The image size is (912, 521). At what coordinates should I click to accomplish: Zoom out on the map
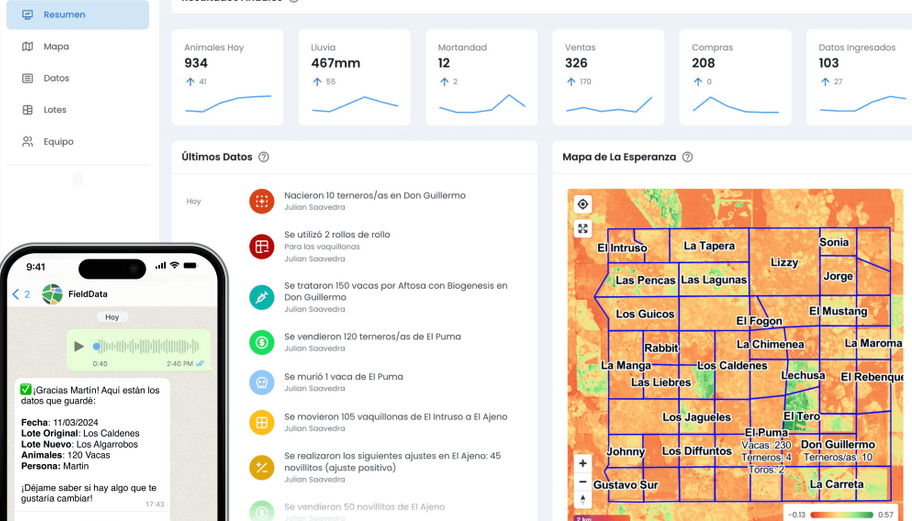583,483
